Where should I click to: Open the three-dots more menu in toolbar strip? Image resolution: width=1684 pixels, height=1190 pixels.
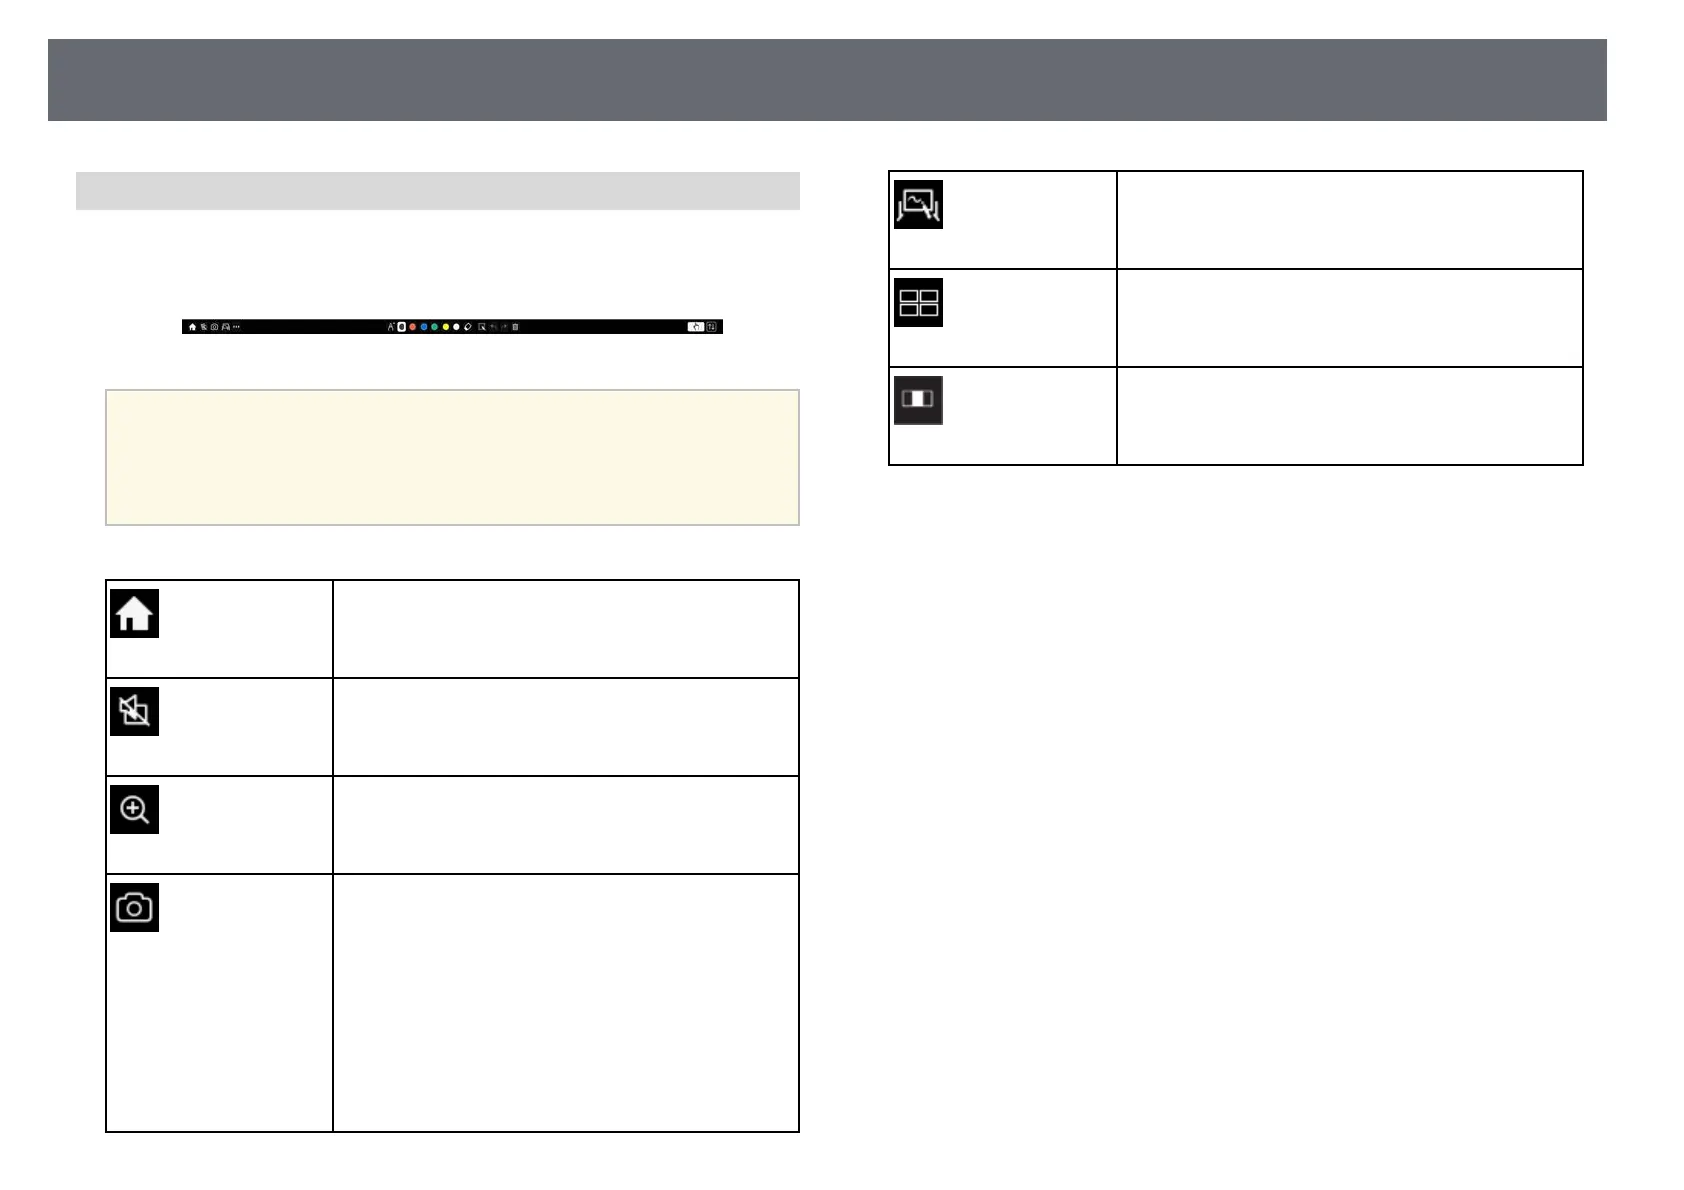coord(236,327)
